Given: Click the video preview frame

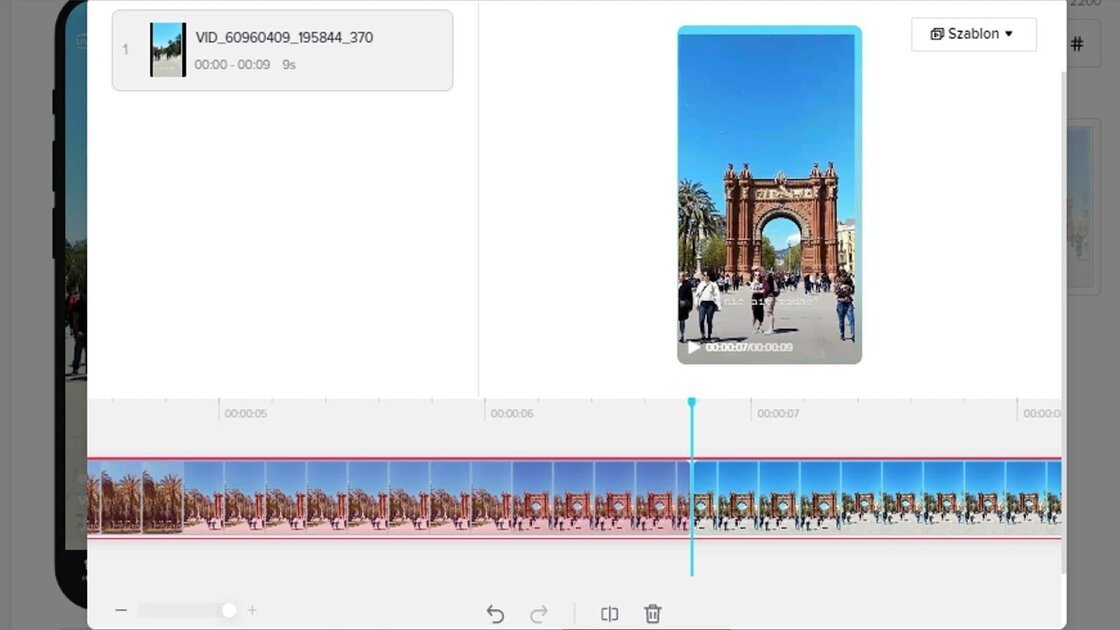Looking at the screenshot, I should tap(768, 190).
